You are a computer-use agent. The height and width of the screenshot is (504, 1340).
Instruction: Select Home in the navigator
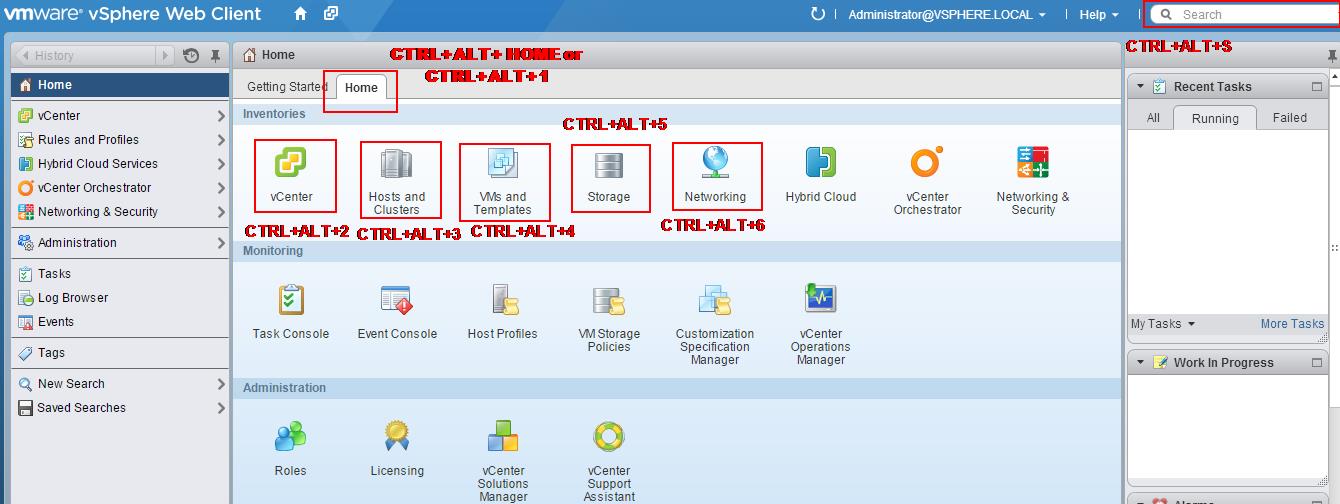(x=120, y=85)
